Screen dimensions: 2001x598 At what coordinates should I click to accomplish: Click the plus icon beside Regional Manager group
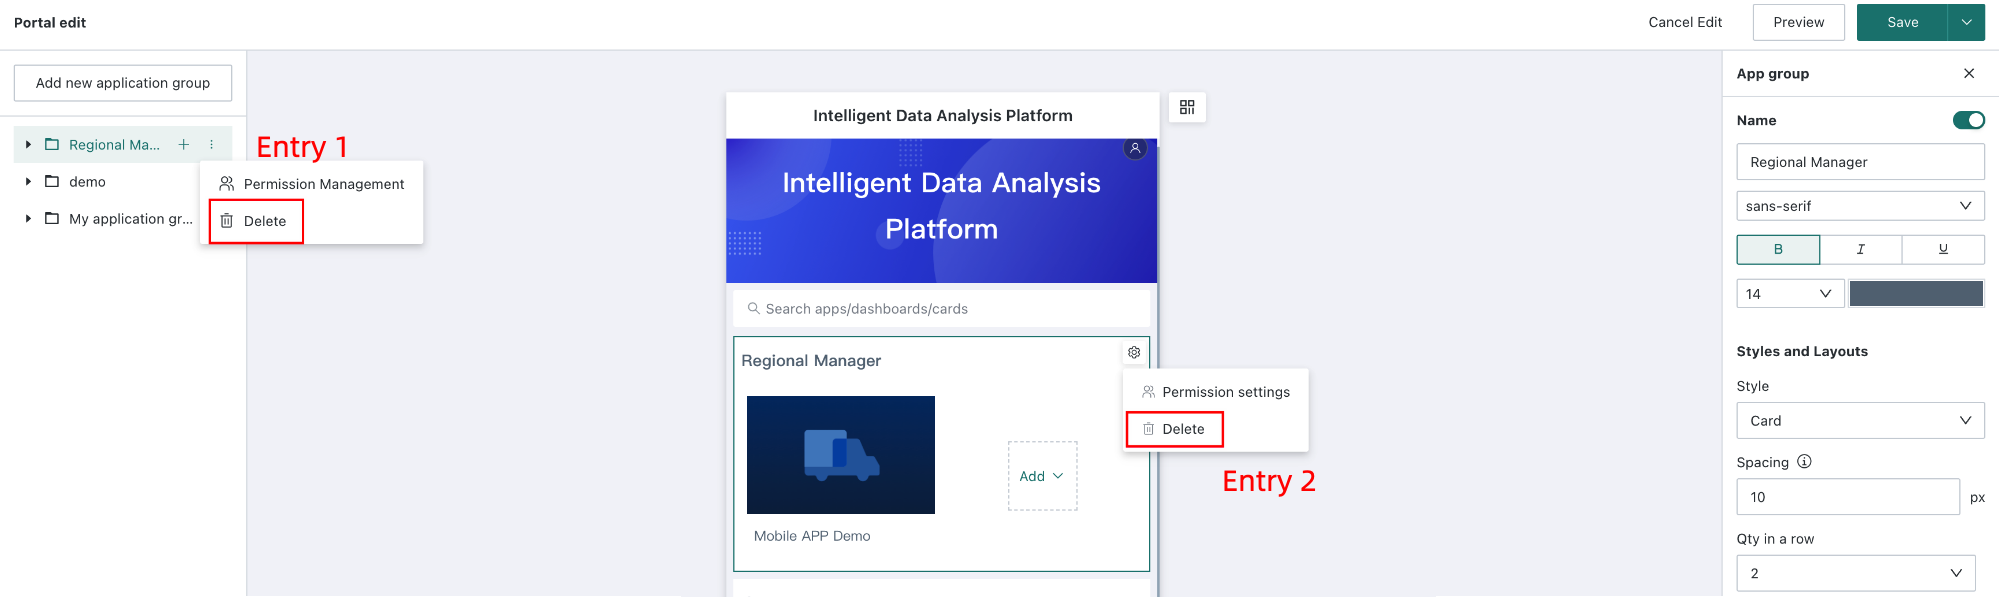184,145
